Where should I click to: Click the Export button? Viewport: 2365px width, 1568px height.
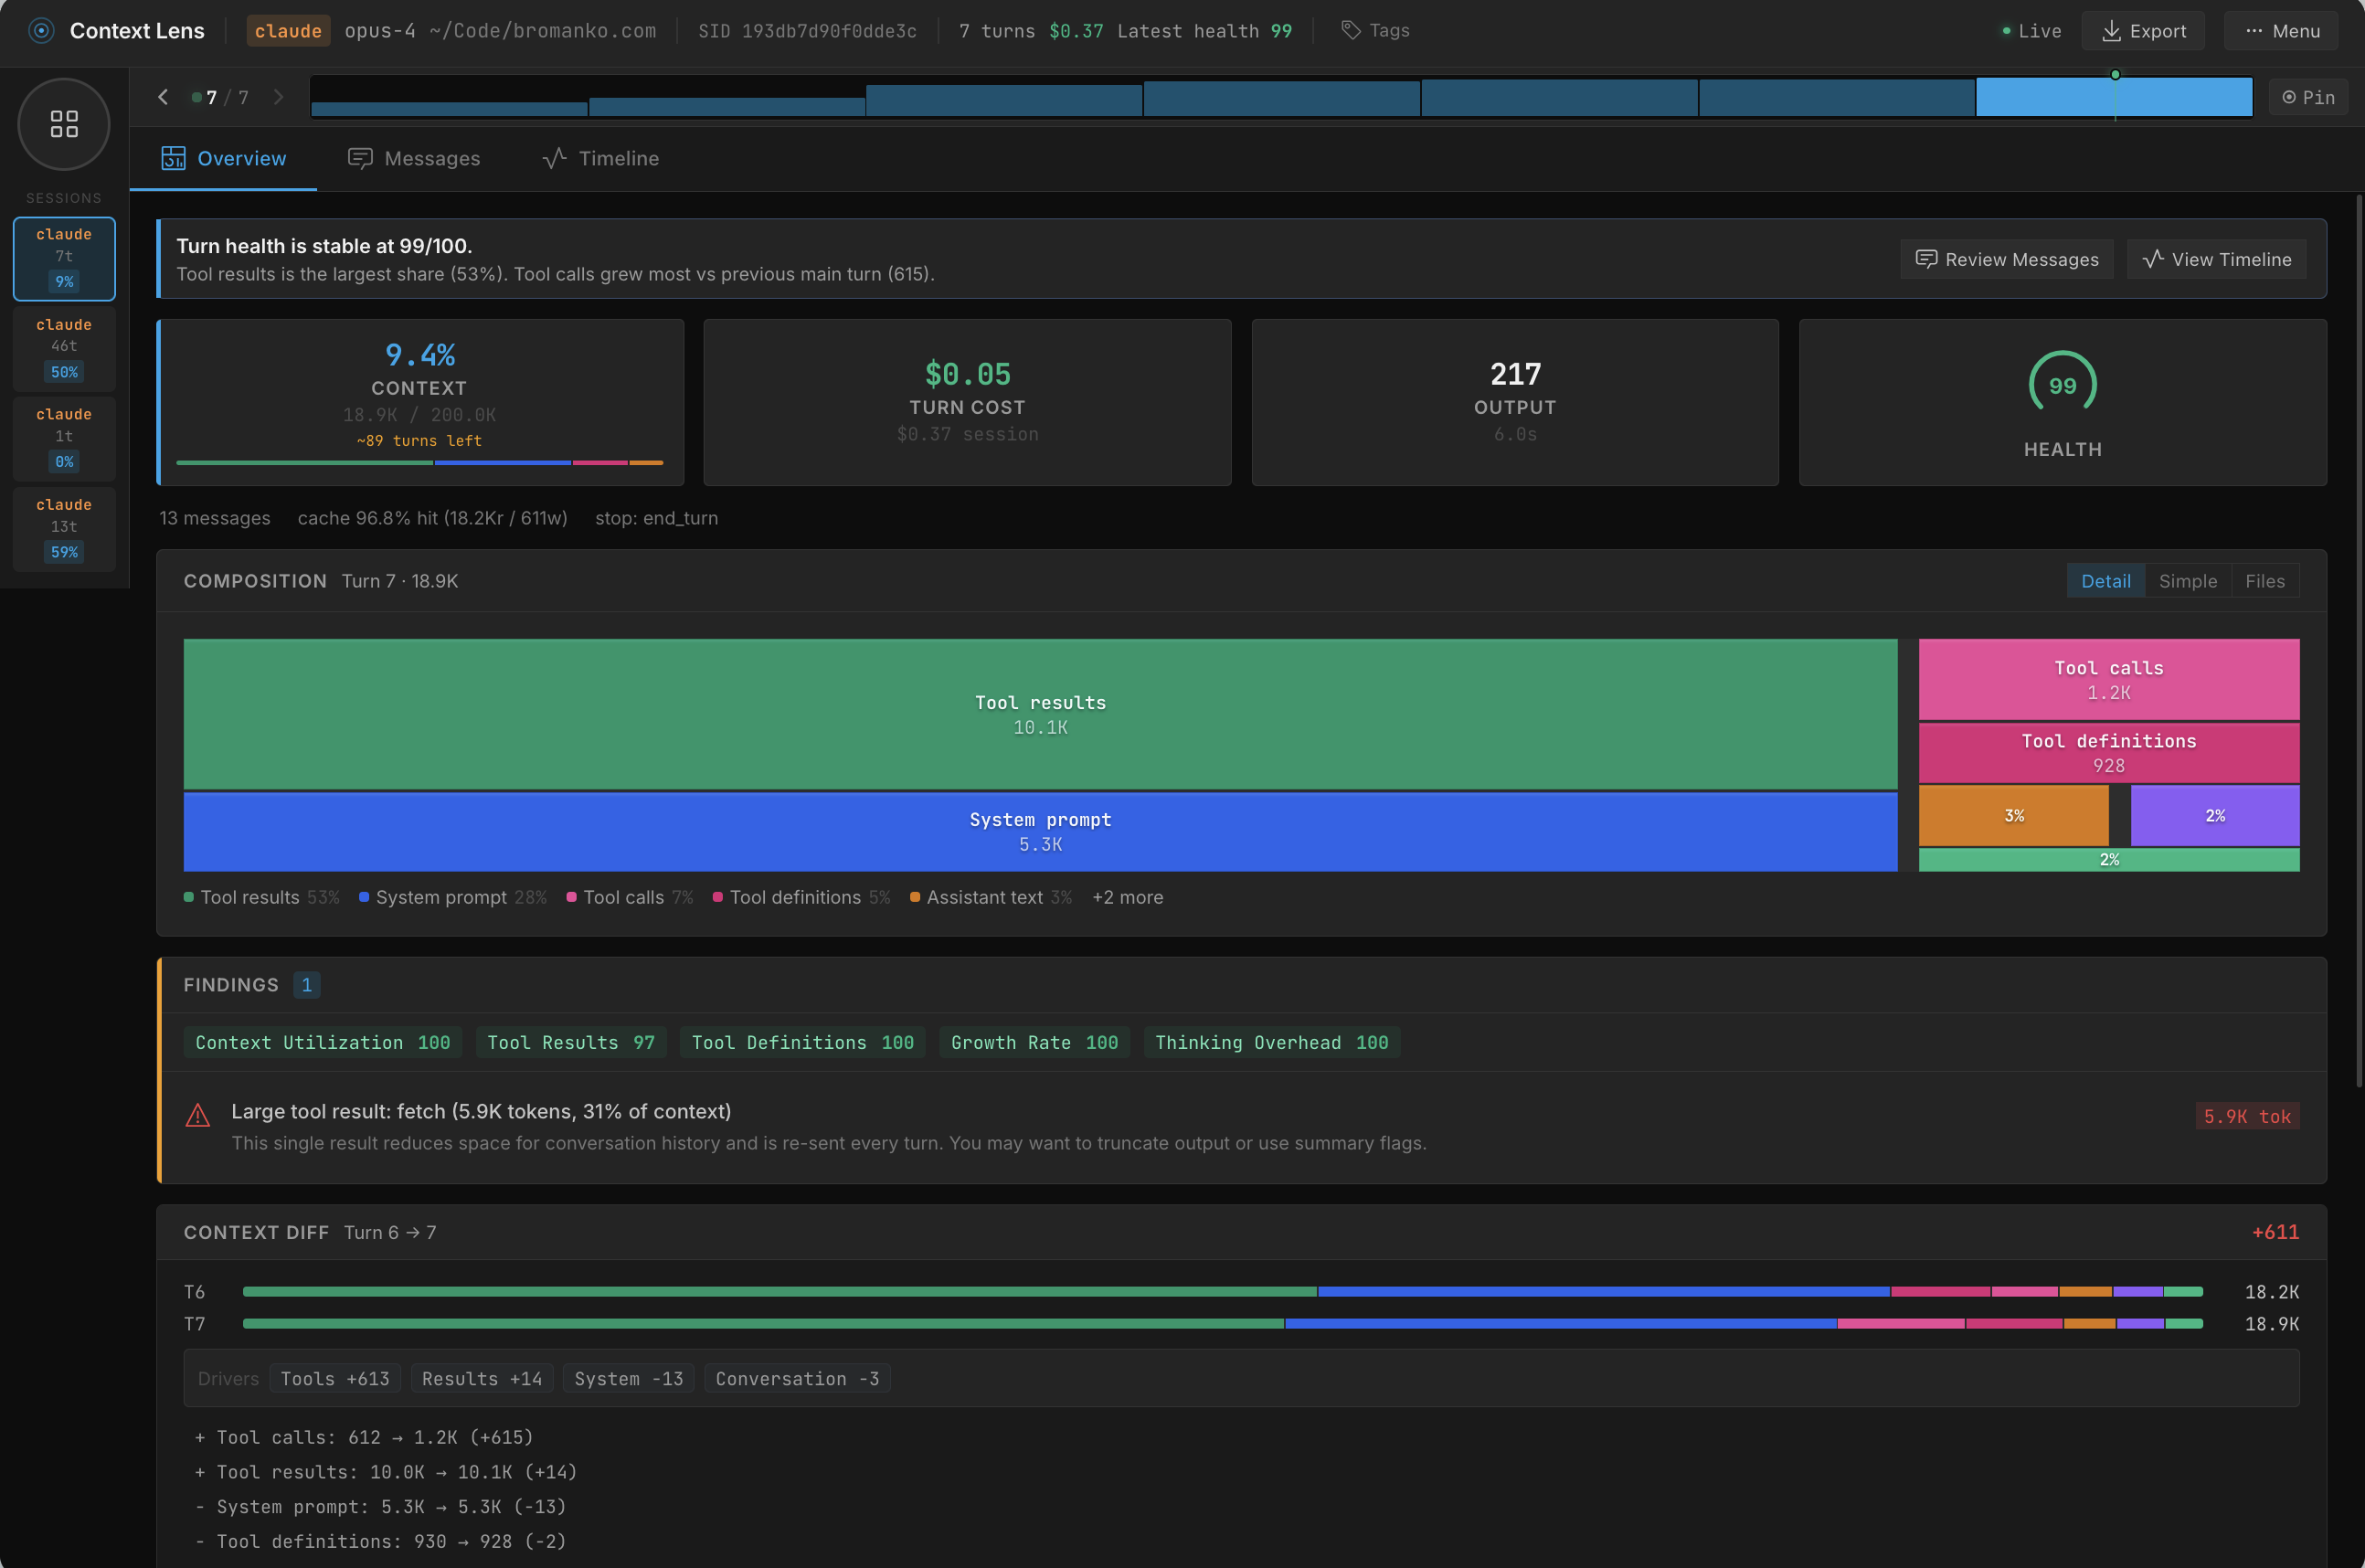(2143, 30)
